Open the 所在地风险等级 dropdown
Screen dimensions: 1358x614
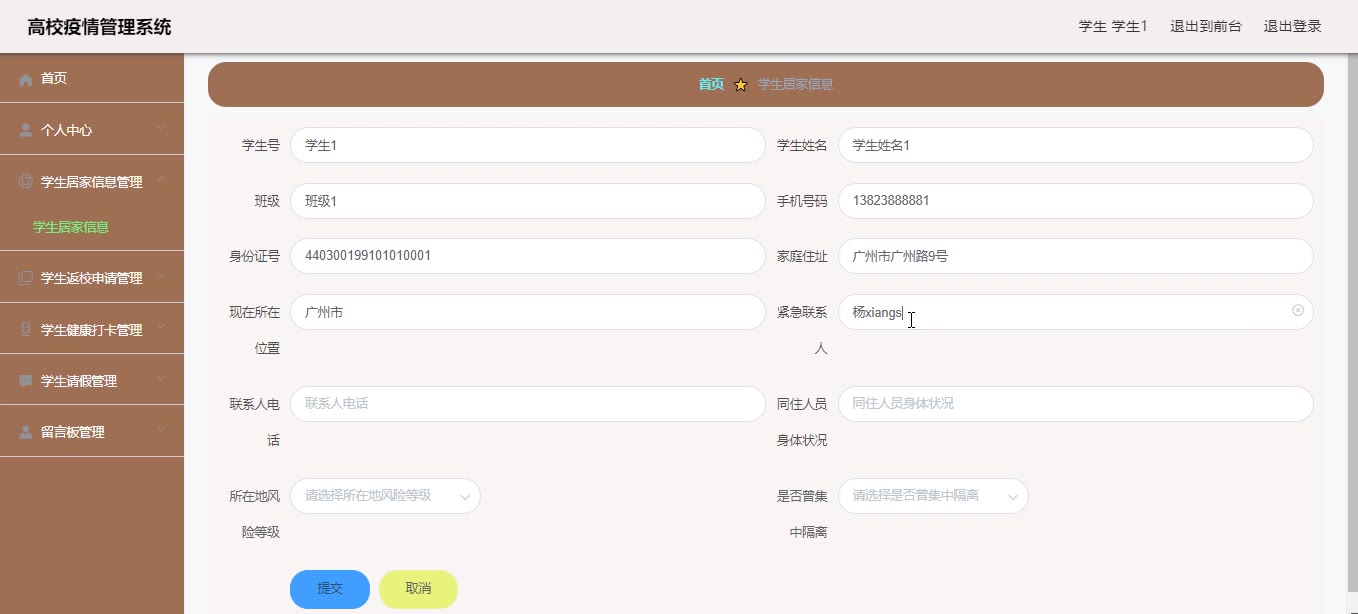385,496
